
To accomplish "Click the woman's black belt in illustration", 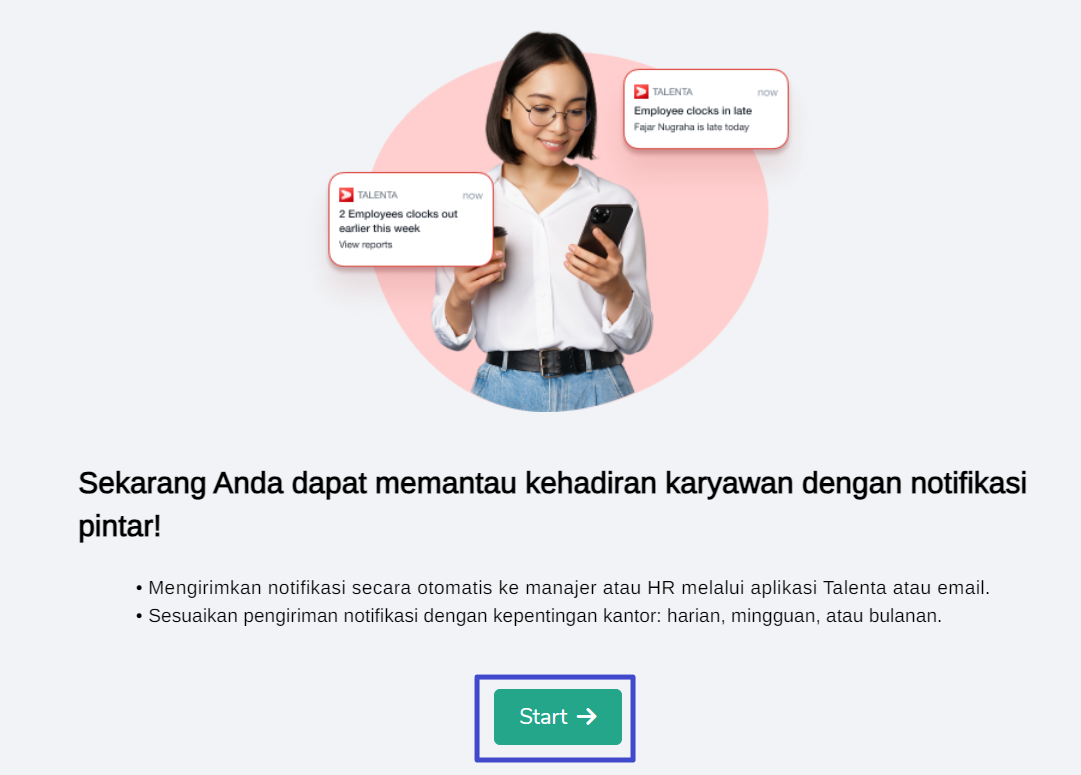I will click(554, 361).
